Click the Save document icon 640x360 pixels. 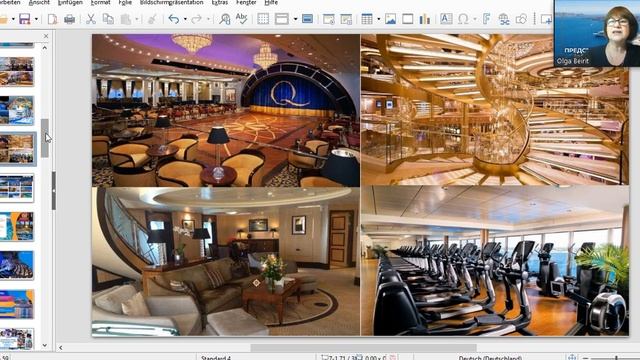coord(24,19)
